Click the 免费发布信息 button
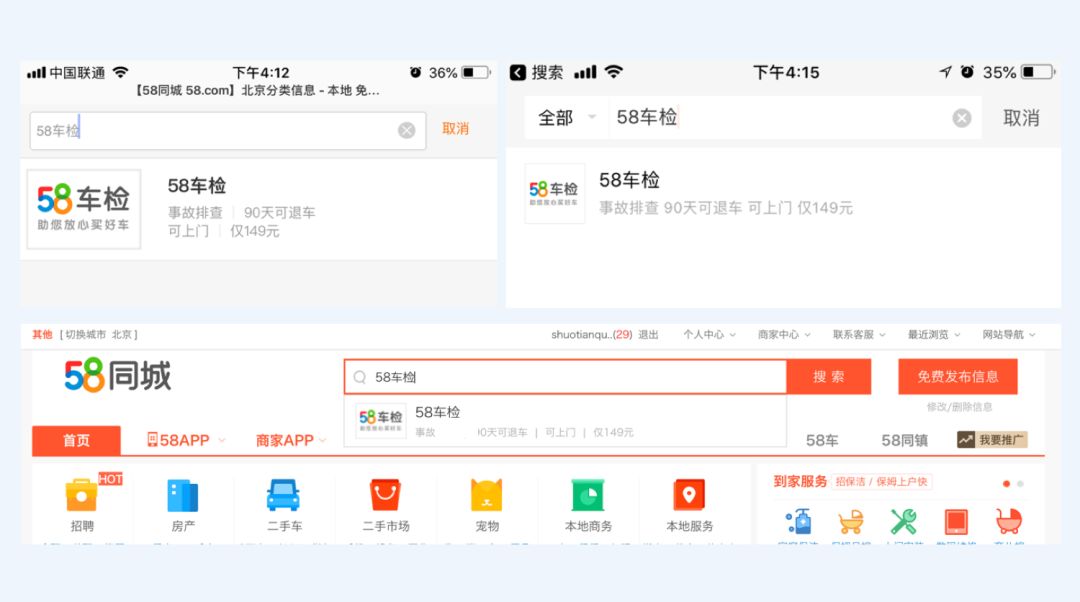The height and width of the screenshot is (602, 1080). 957,377
